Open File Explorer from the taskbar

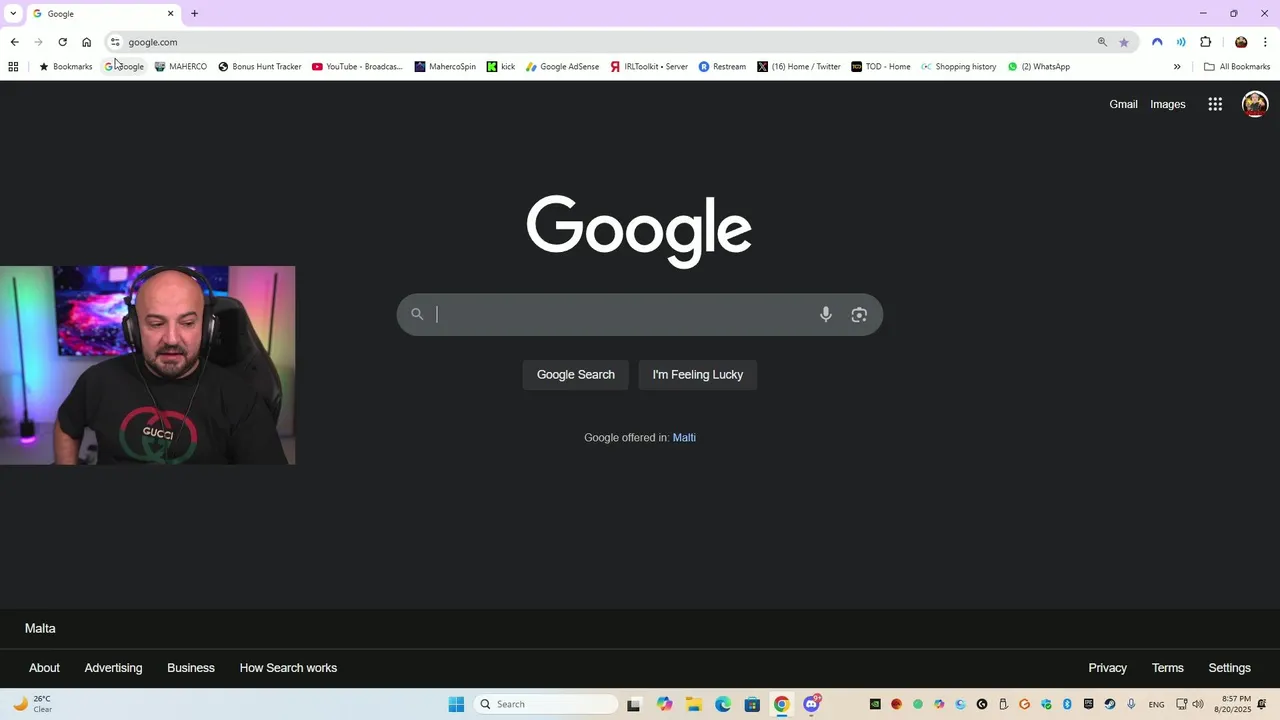click(x=694, y=704)
